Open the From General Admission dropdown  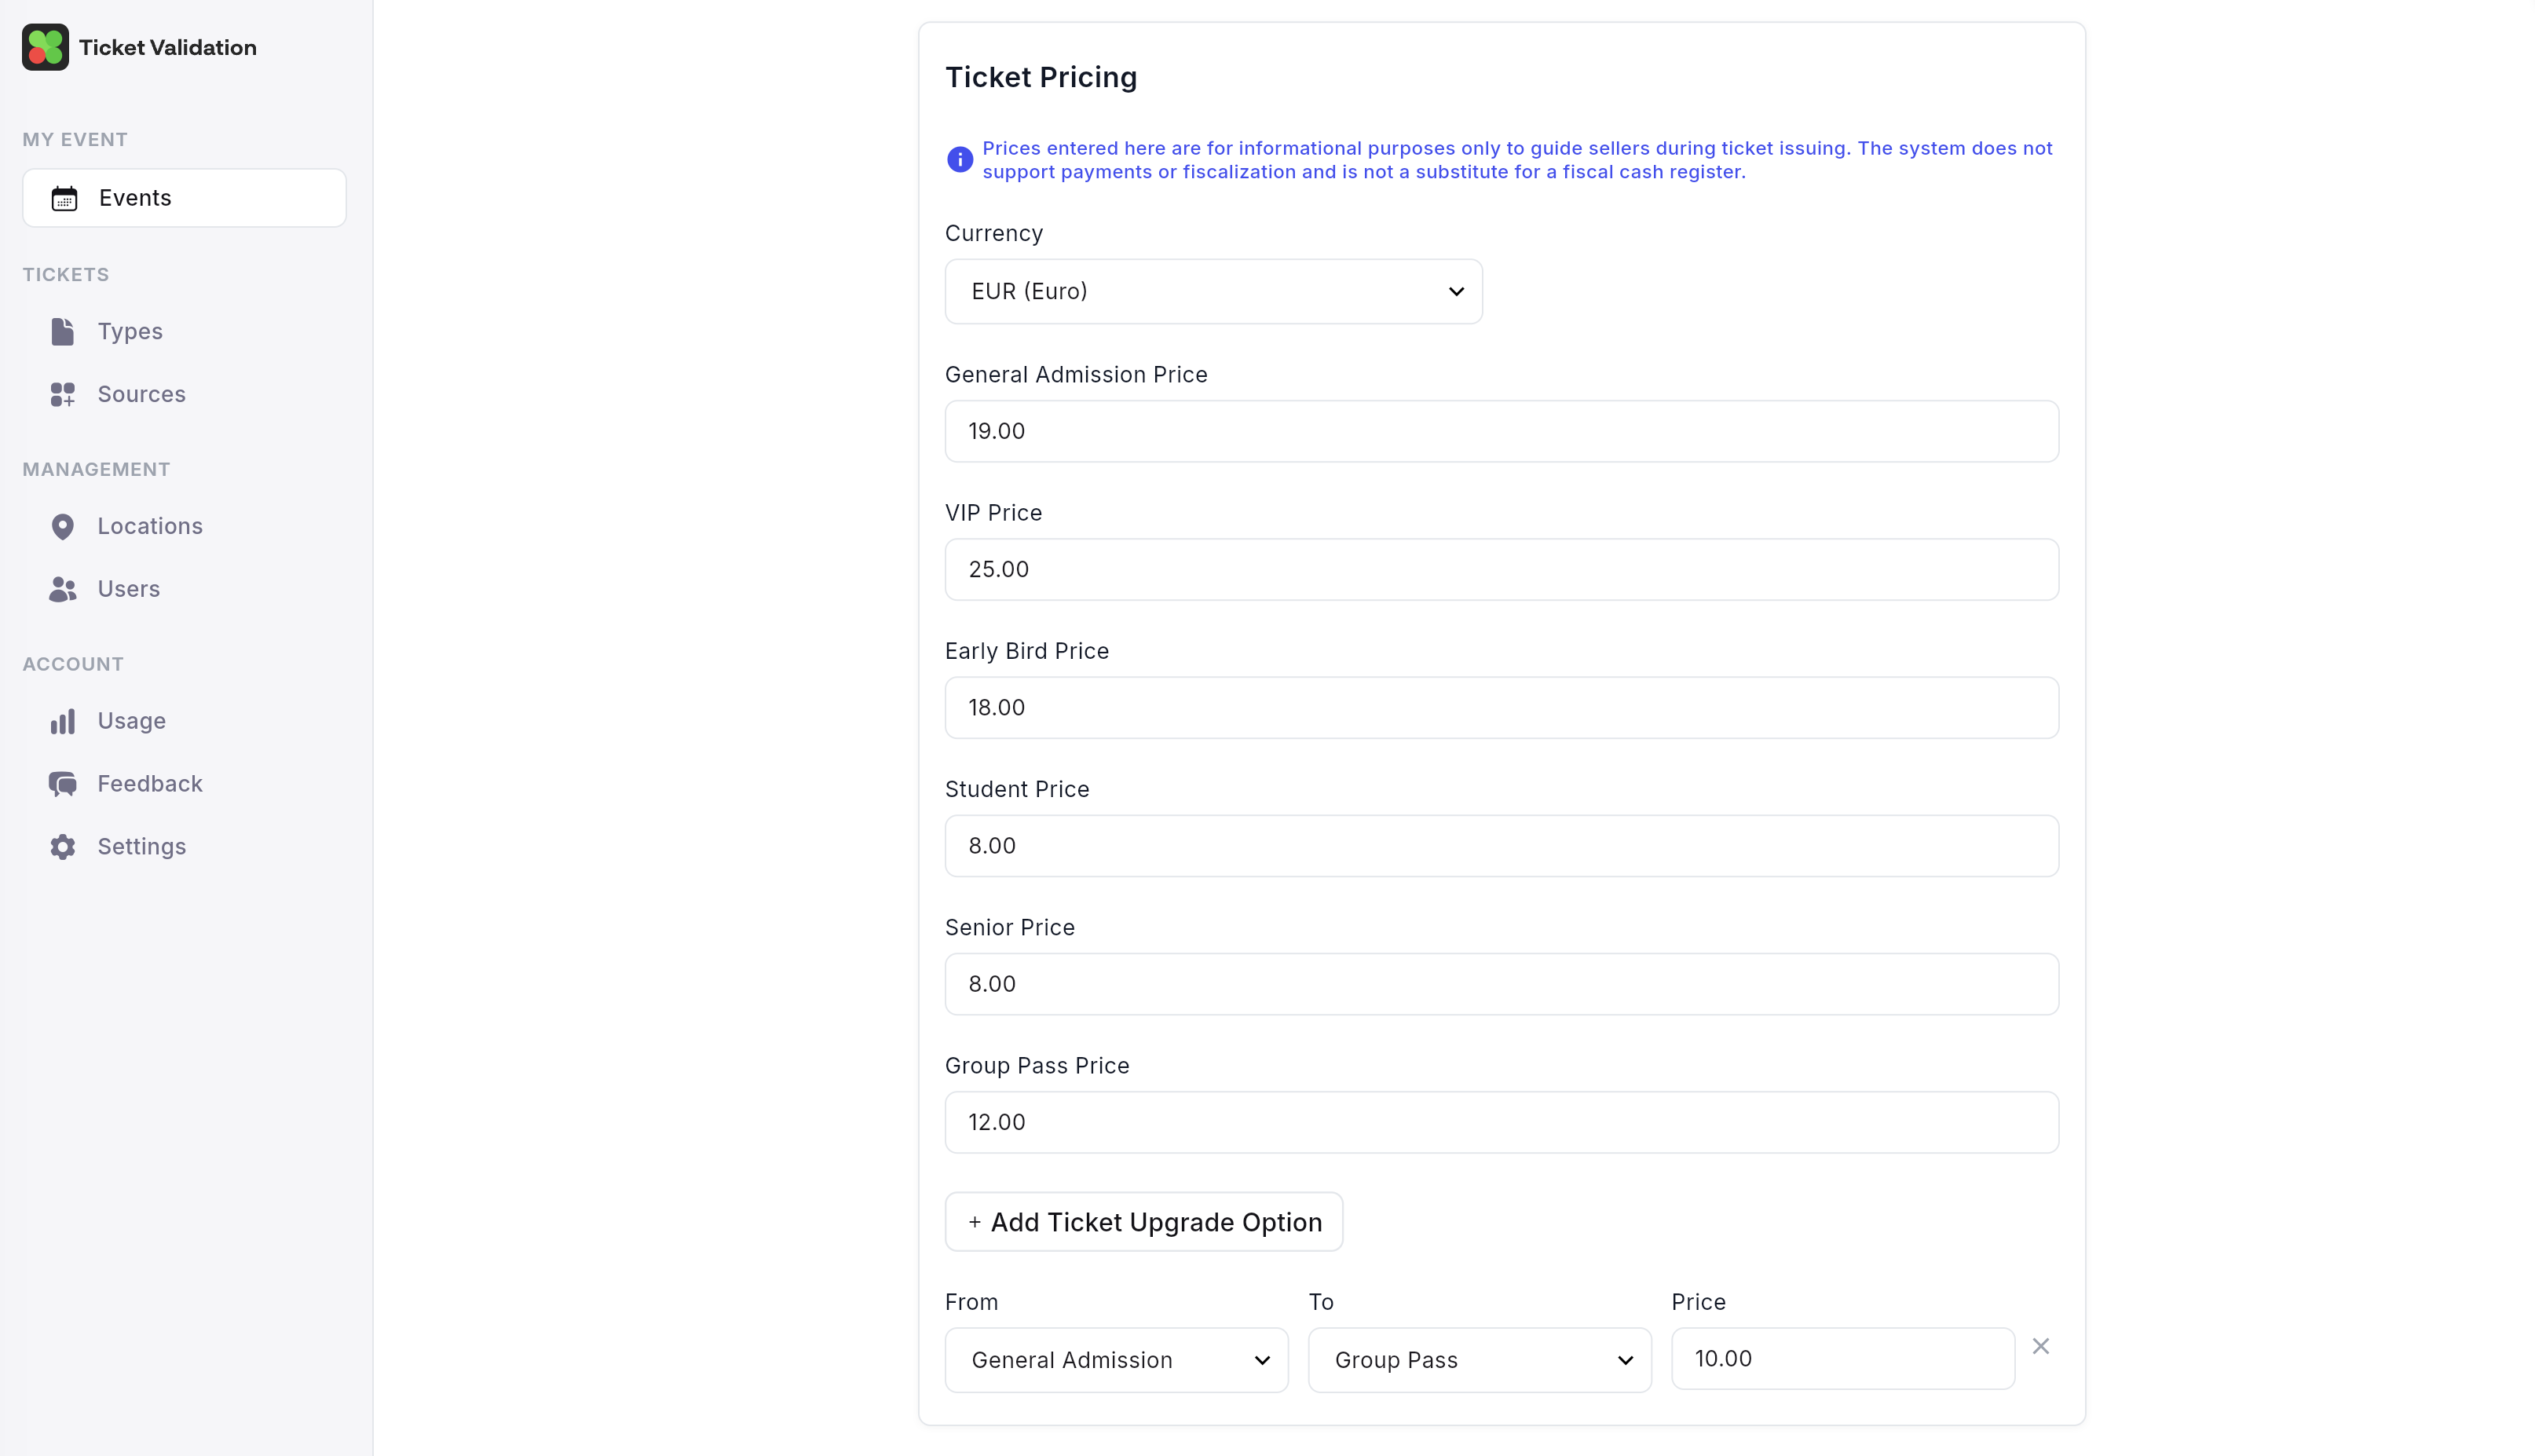1116,1360
